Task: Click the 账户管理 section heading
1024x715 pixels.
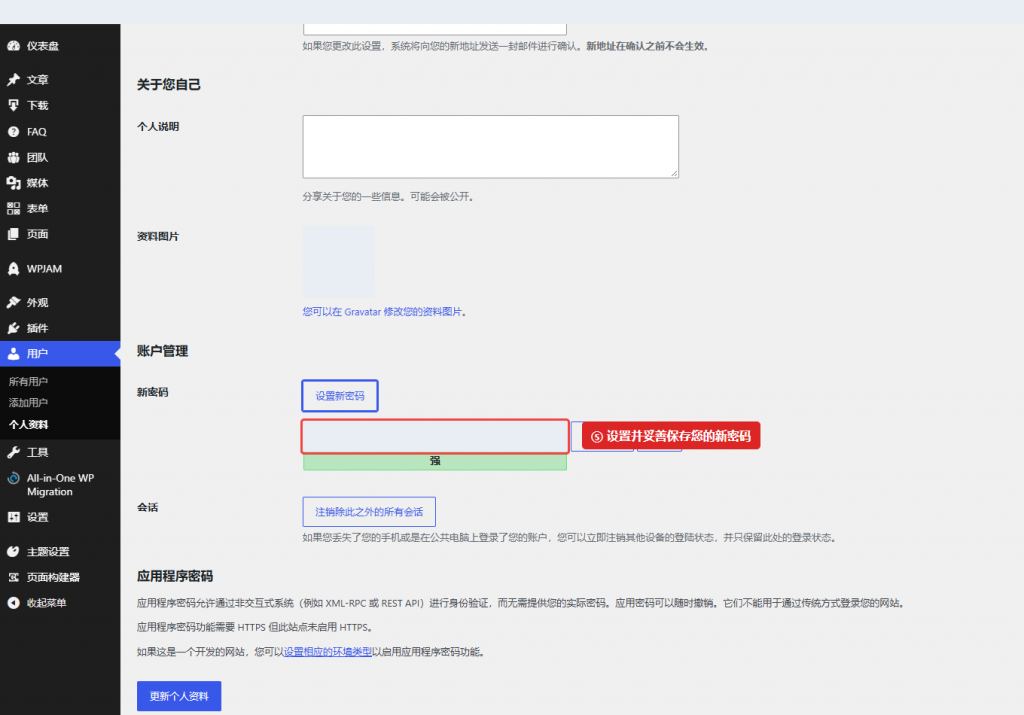Action: [x=163, y=351]
